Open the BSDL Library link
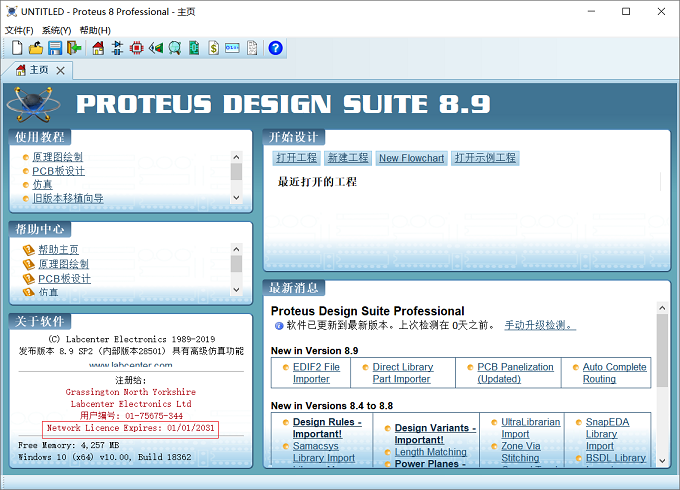Screen dimensions: 680x490 pyautogui.click(x=615, y=458)
